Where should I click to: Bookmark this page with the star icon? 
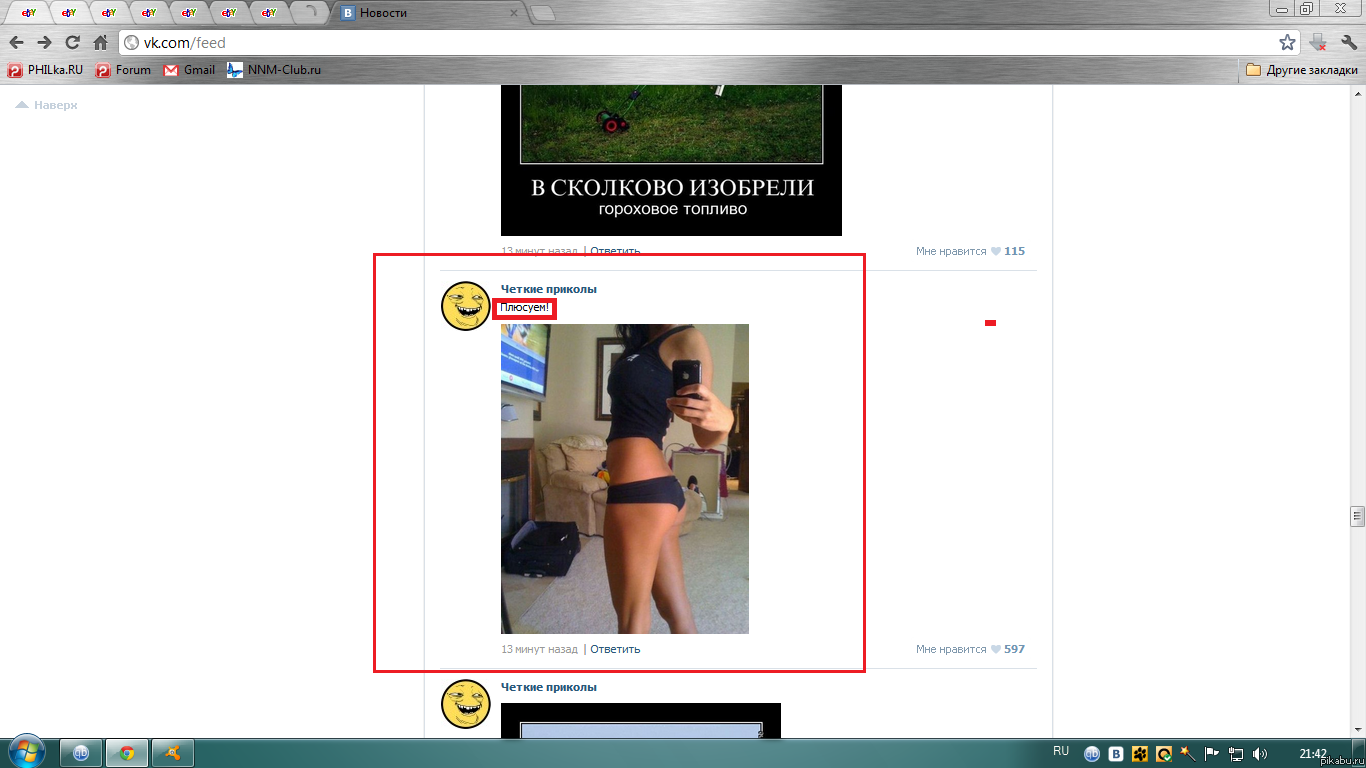[x=1287, y=43]
